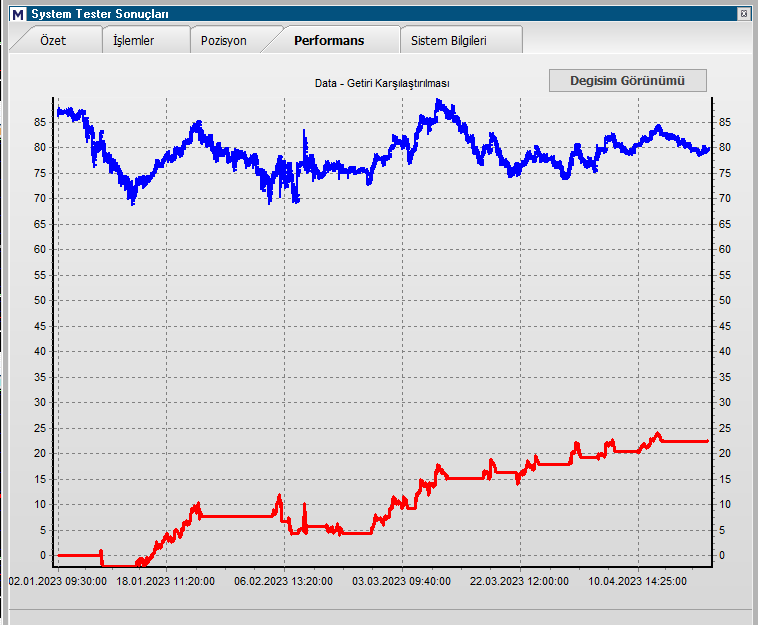Click the date label 03.03.2023 09:40:00
This screenshot has height=625, width=758.
(x=401, y=581)
